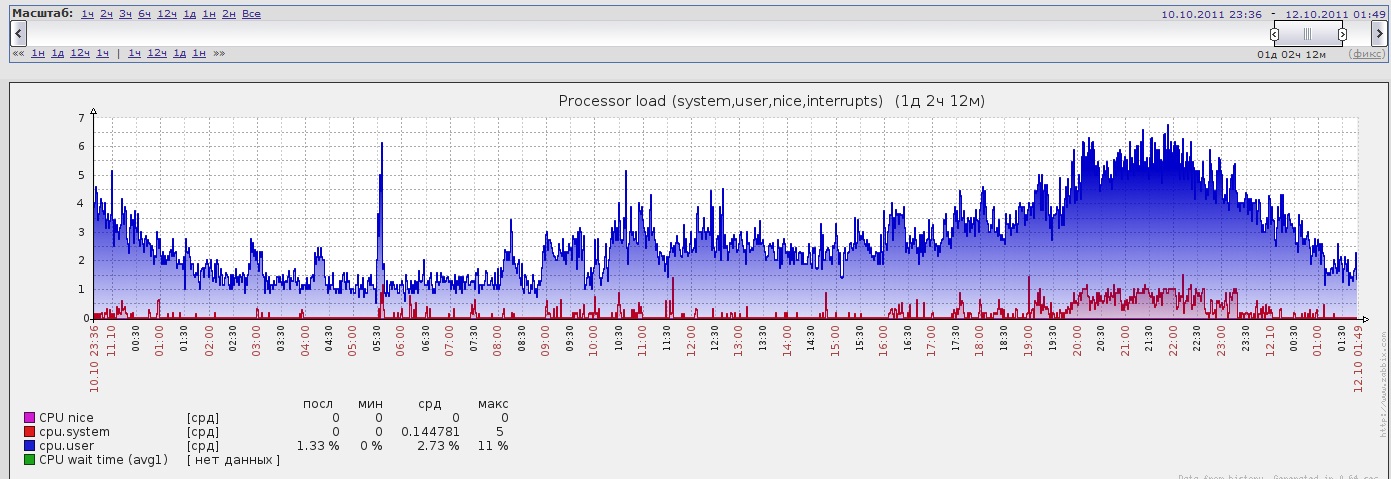Set zoom to 1д in Масштаб row
This screenshot has height=479, width=1391.
pyautogui.click(x=190, y=14)
